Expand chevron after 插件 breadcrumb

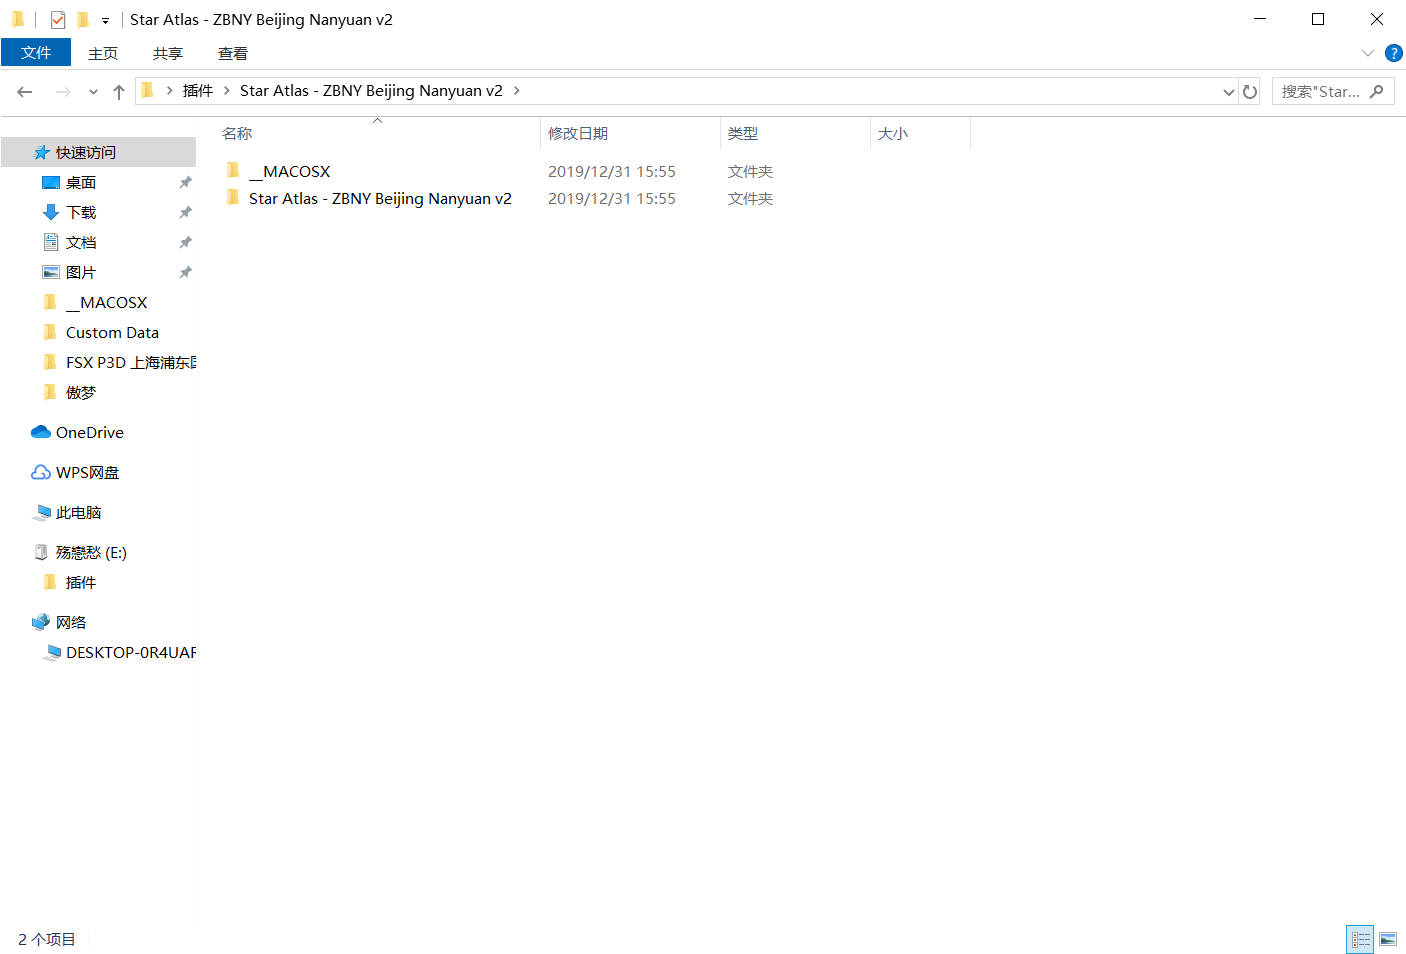[227, 91]
